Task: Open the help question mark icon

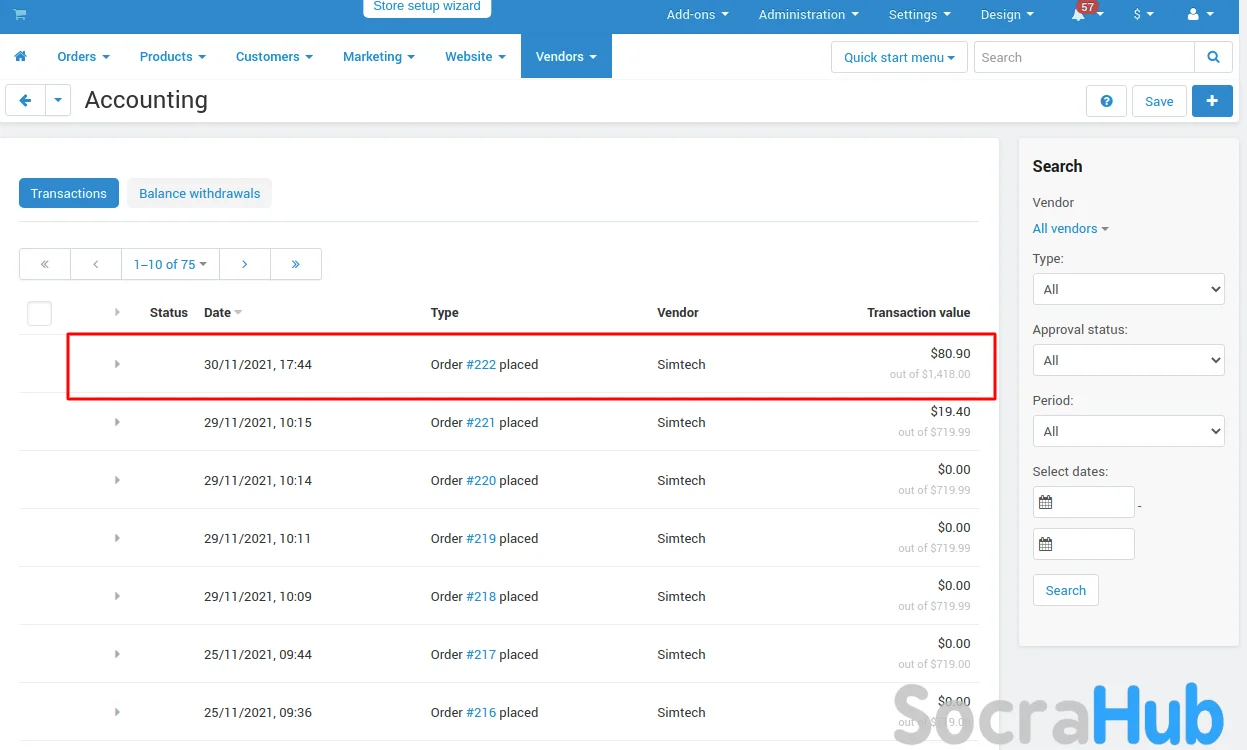Action: pyautogui.click(x=1106, y=101)
